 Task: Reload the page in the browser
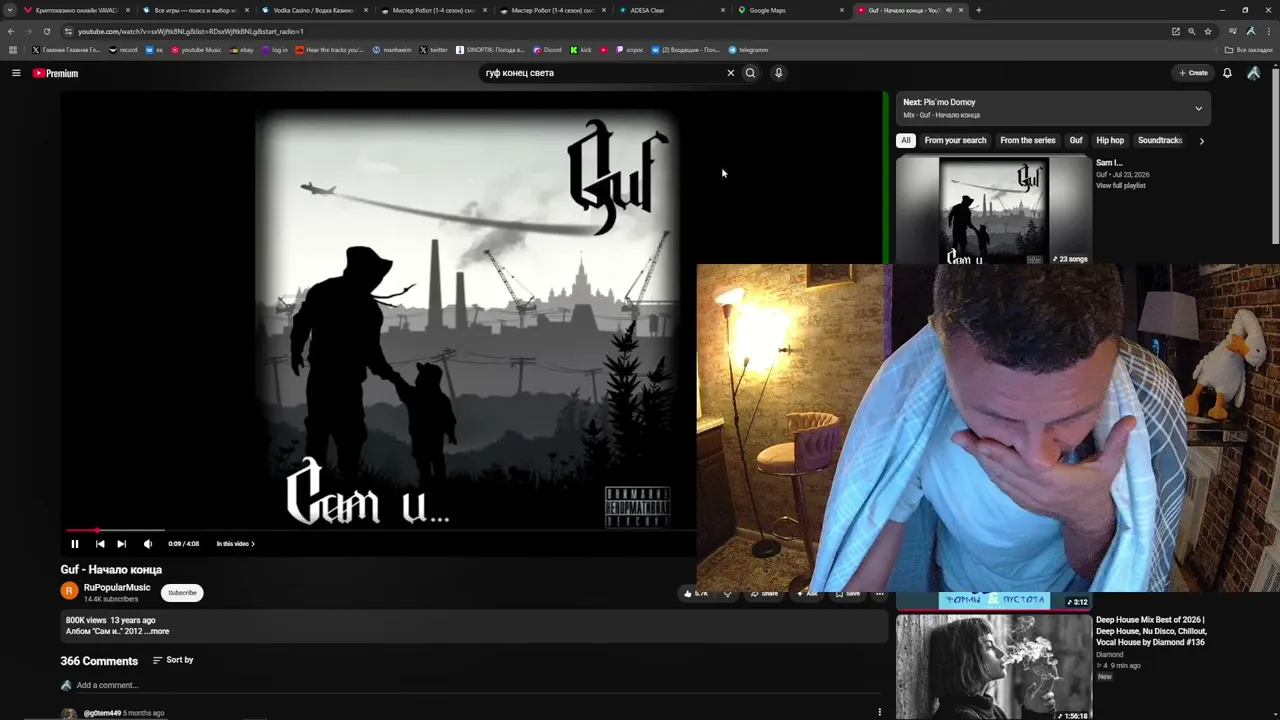coord(47,31)
